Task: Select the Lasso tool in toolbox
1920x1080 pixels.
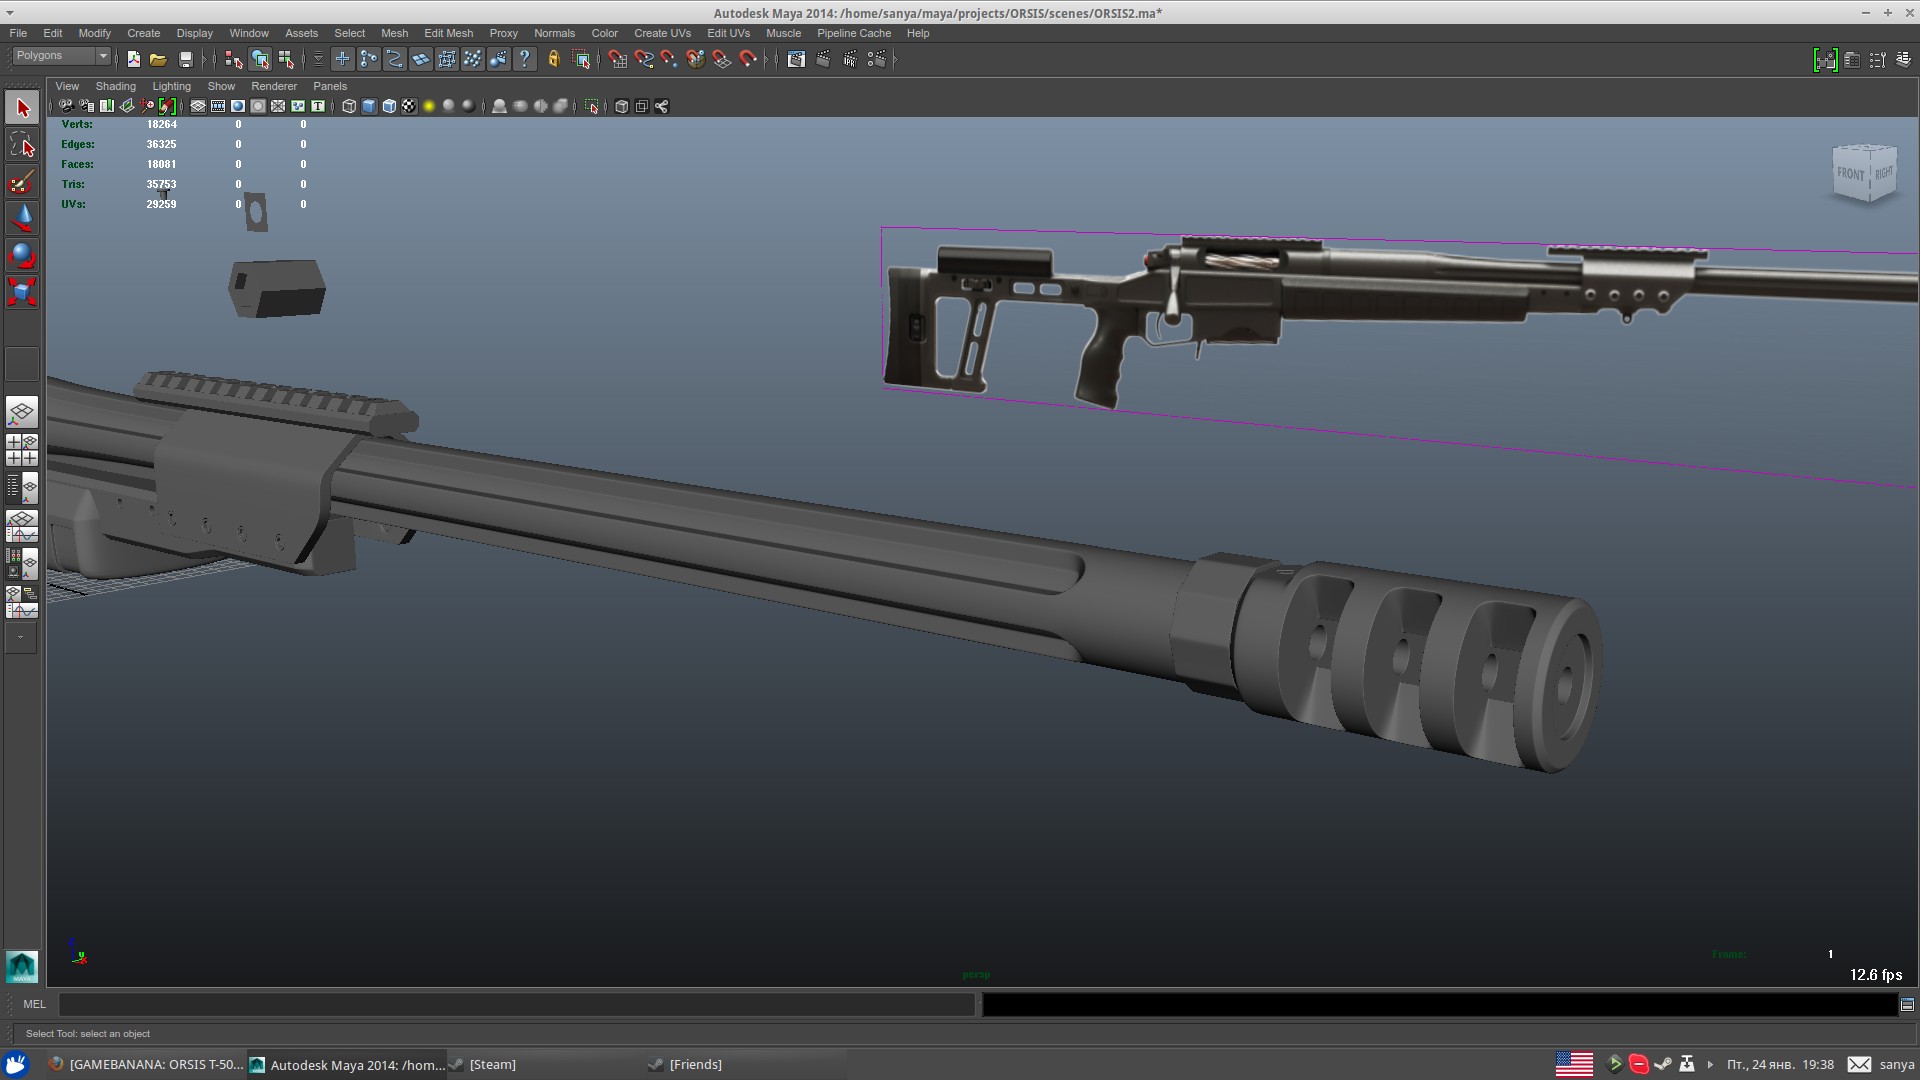Action: (x=22, y=145)
